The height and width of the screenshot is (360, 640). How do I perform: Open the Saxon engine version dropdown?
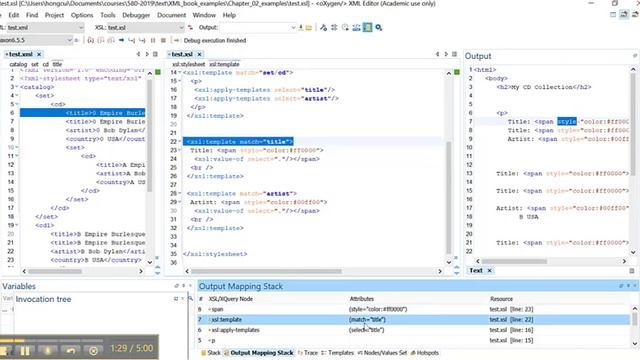[x=69, y=40]
